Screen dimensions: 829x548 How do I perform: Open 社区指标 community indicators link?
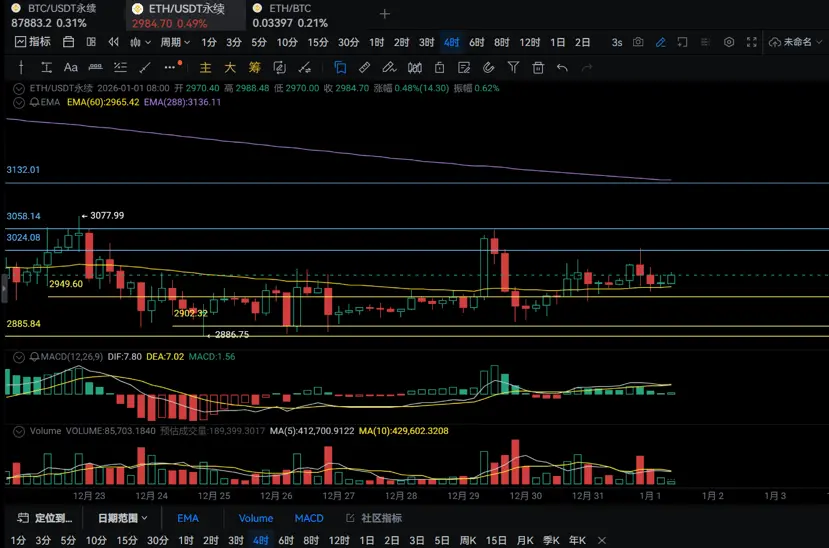pos(374,518)
